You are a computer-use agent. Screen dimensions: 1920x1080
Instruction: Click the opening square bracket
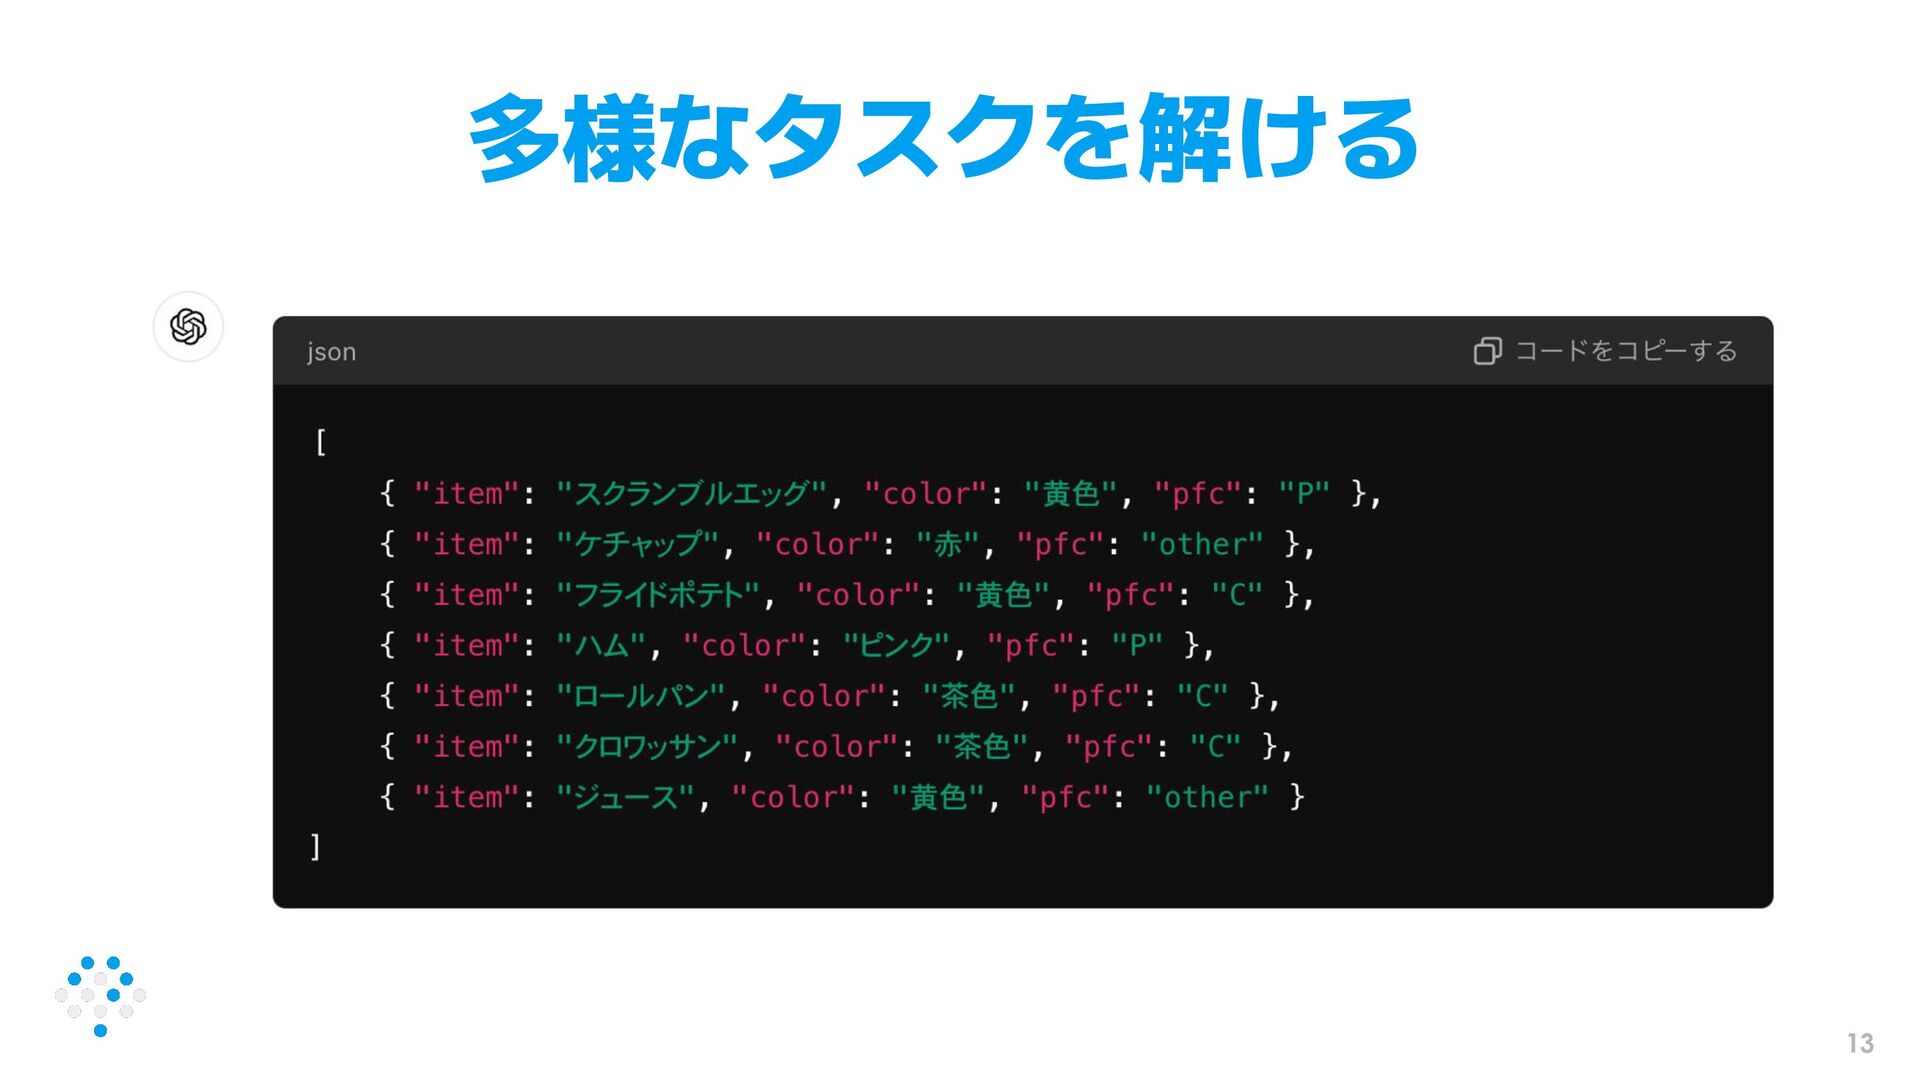(321, 442)
